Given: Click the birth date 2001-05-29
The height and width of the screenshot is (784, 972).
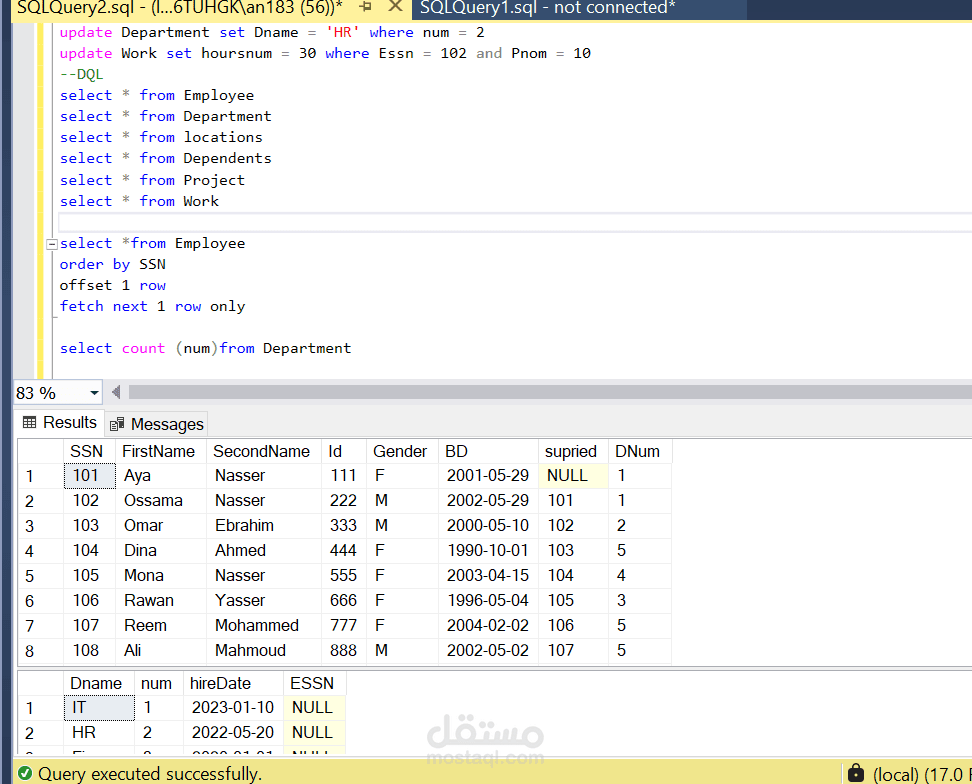Looking at the screenshot, I should click(488, 475).
